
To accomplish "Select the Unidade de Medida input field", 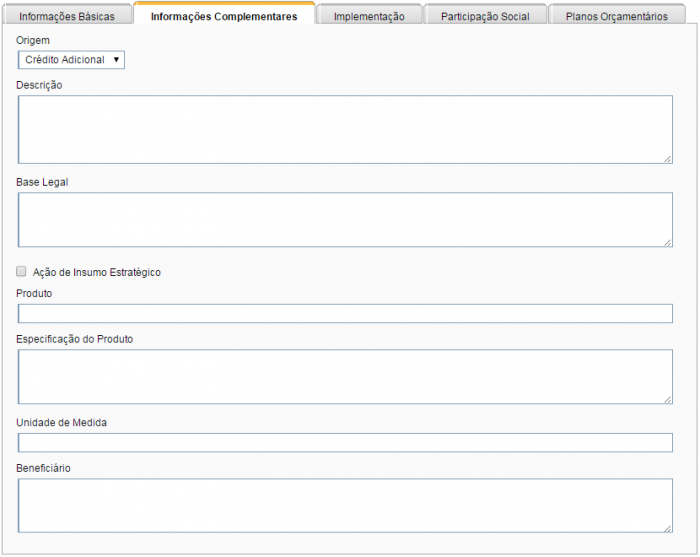I will point(345,443).
